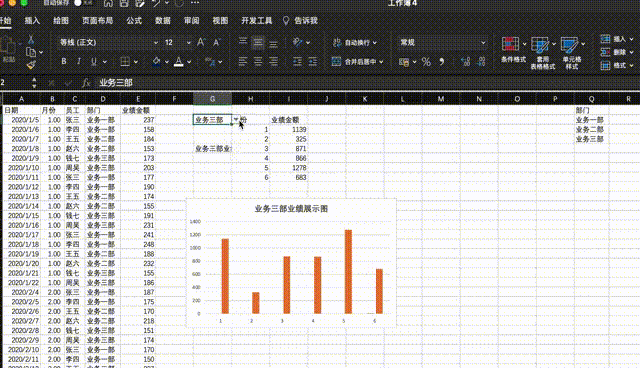This screenshot has width=640, height=368.
Task: Align text left
Action: point(243,62)
